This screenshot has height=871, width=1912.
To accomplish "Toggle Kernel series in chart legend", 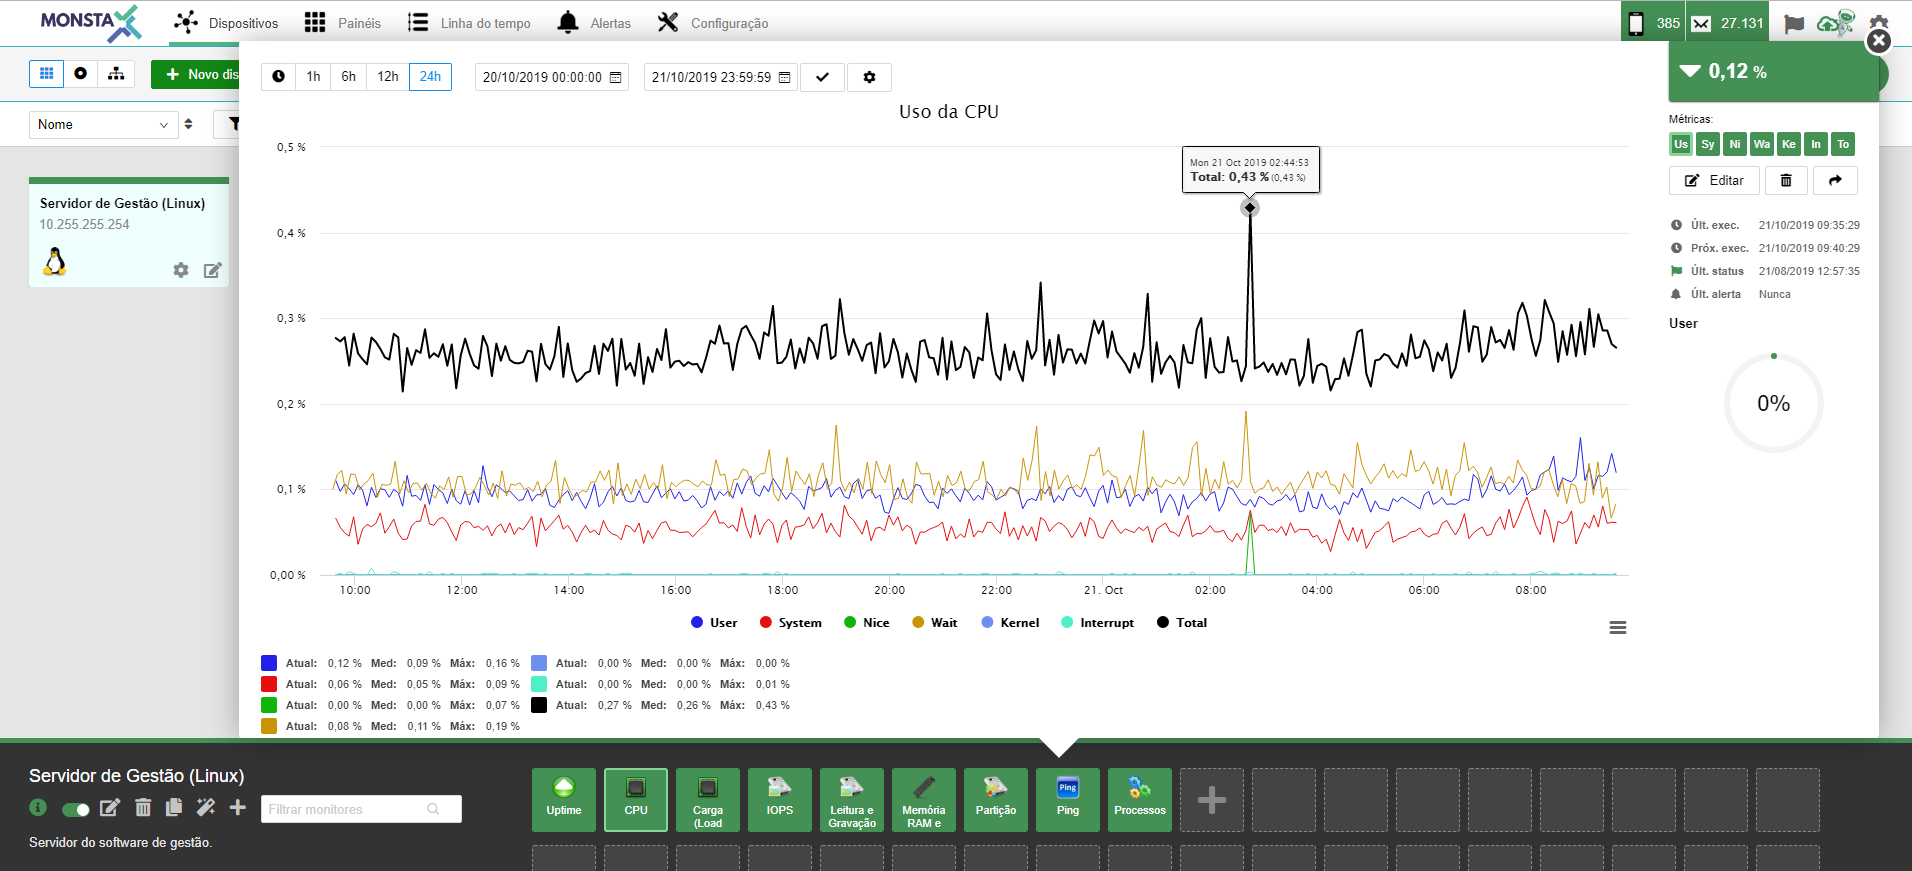I will [x=1010, y=622].
